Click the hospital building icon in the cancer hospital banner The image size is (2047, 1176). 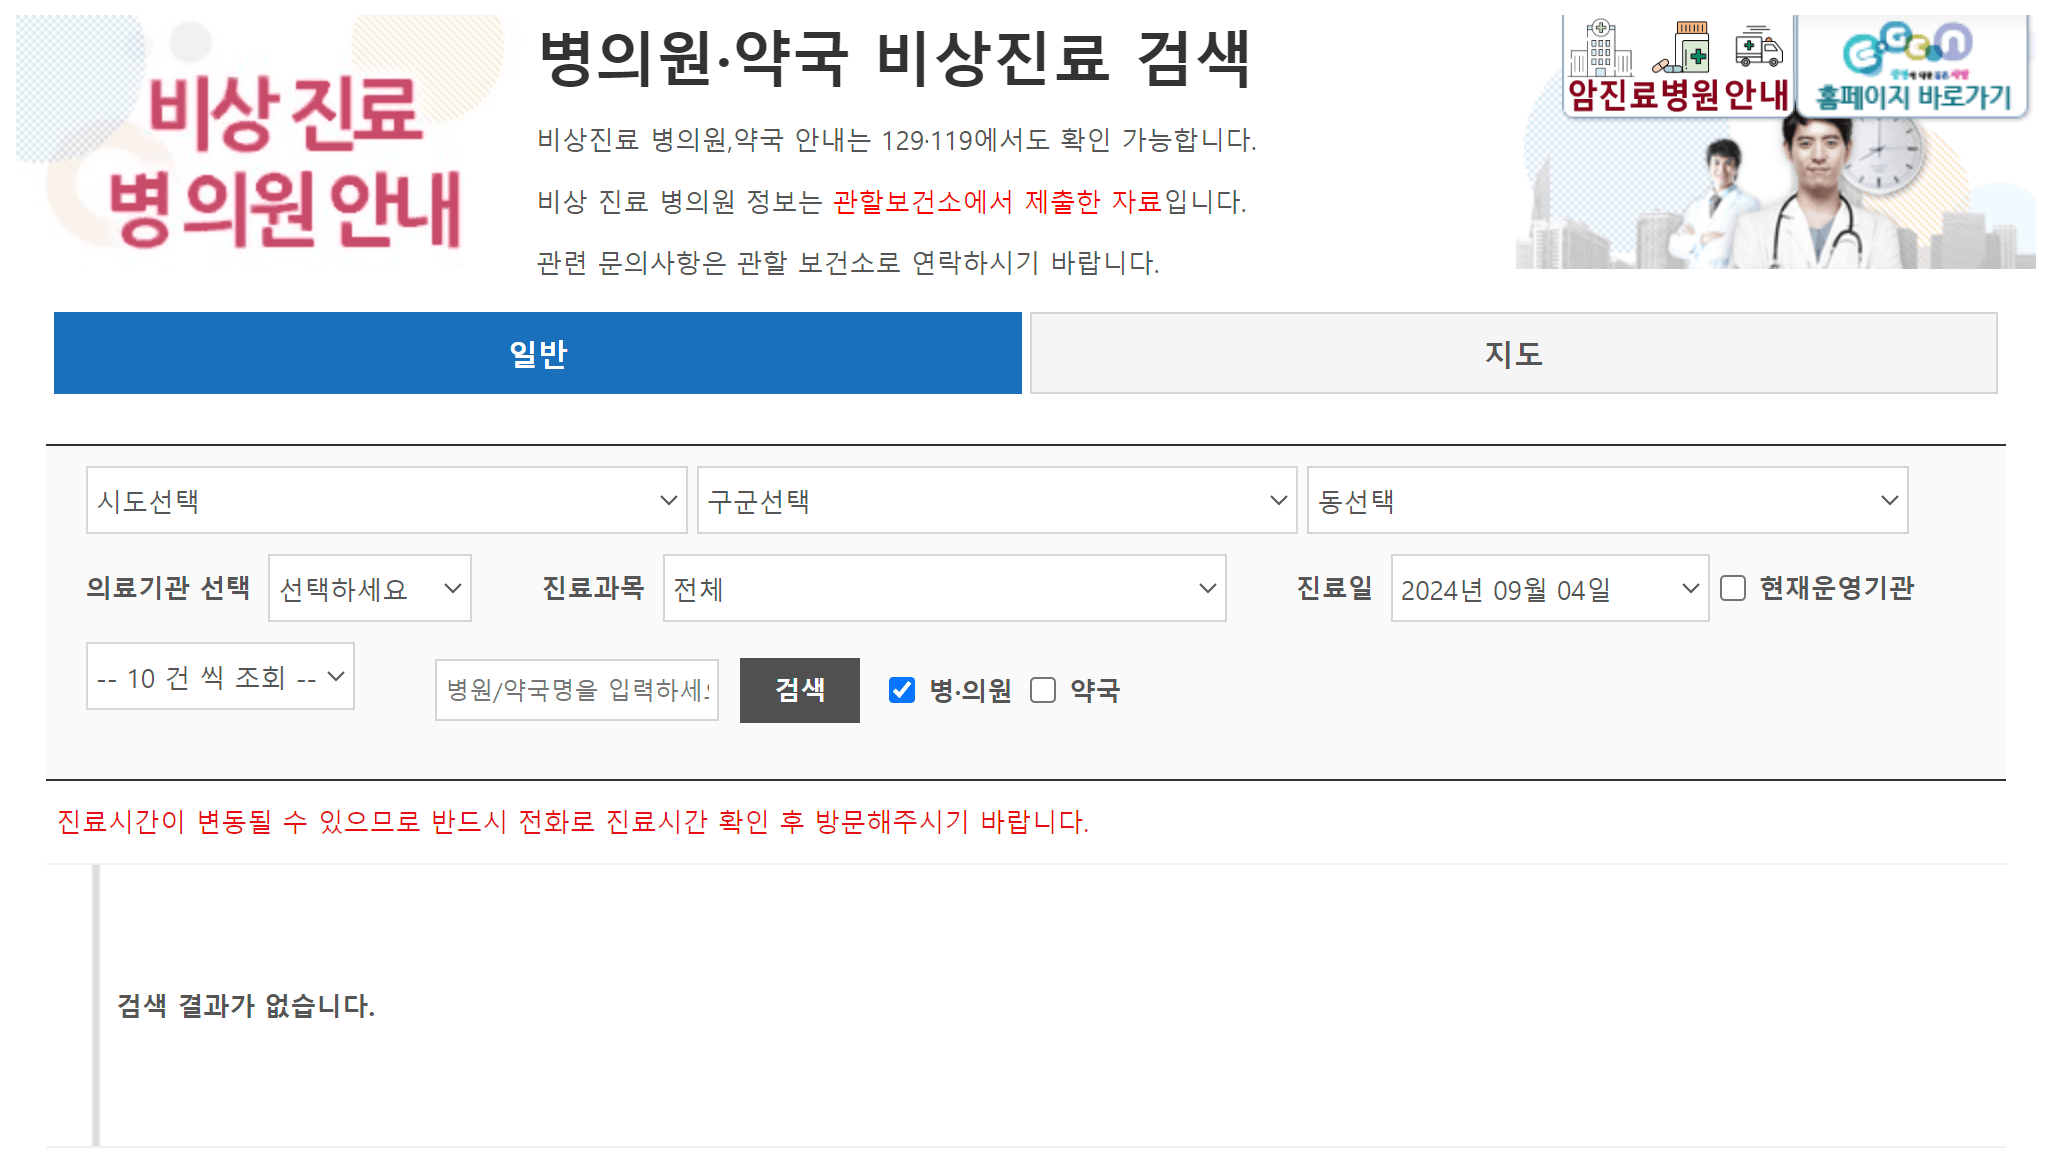[x=1602, y=48]
